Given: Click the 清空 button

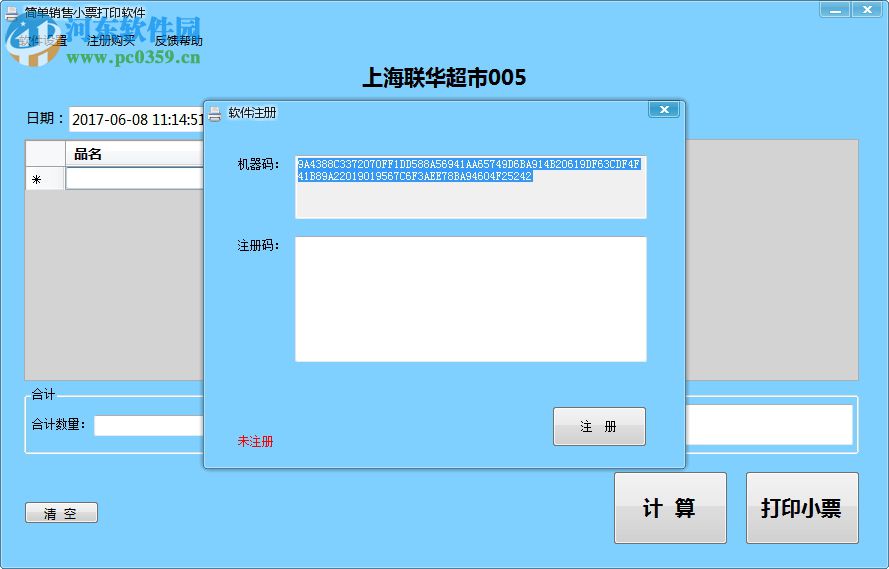Looking at the screenshot, I should click(61, 513).
